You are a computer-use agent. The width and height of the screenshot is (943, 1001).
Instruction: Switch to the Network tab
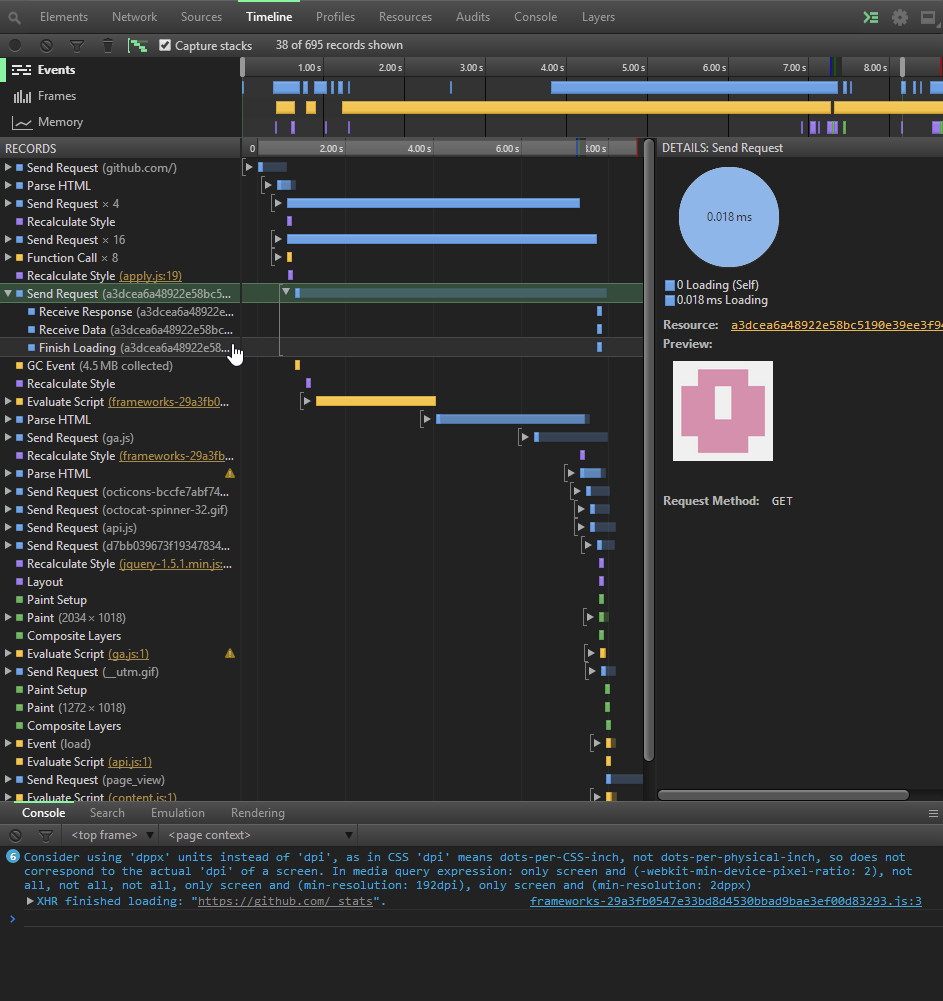[x=134, y=17]
